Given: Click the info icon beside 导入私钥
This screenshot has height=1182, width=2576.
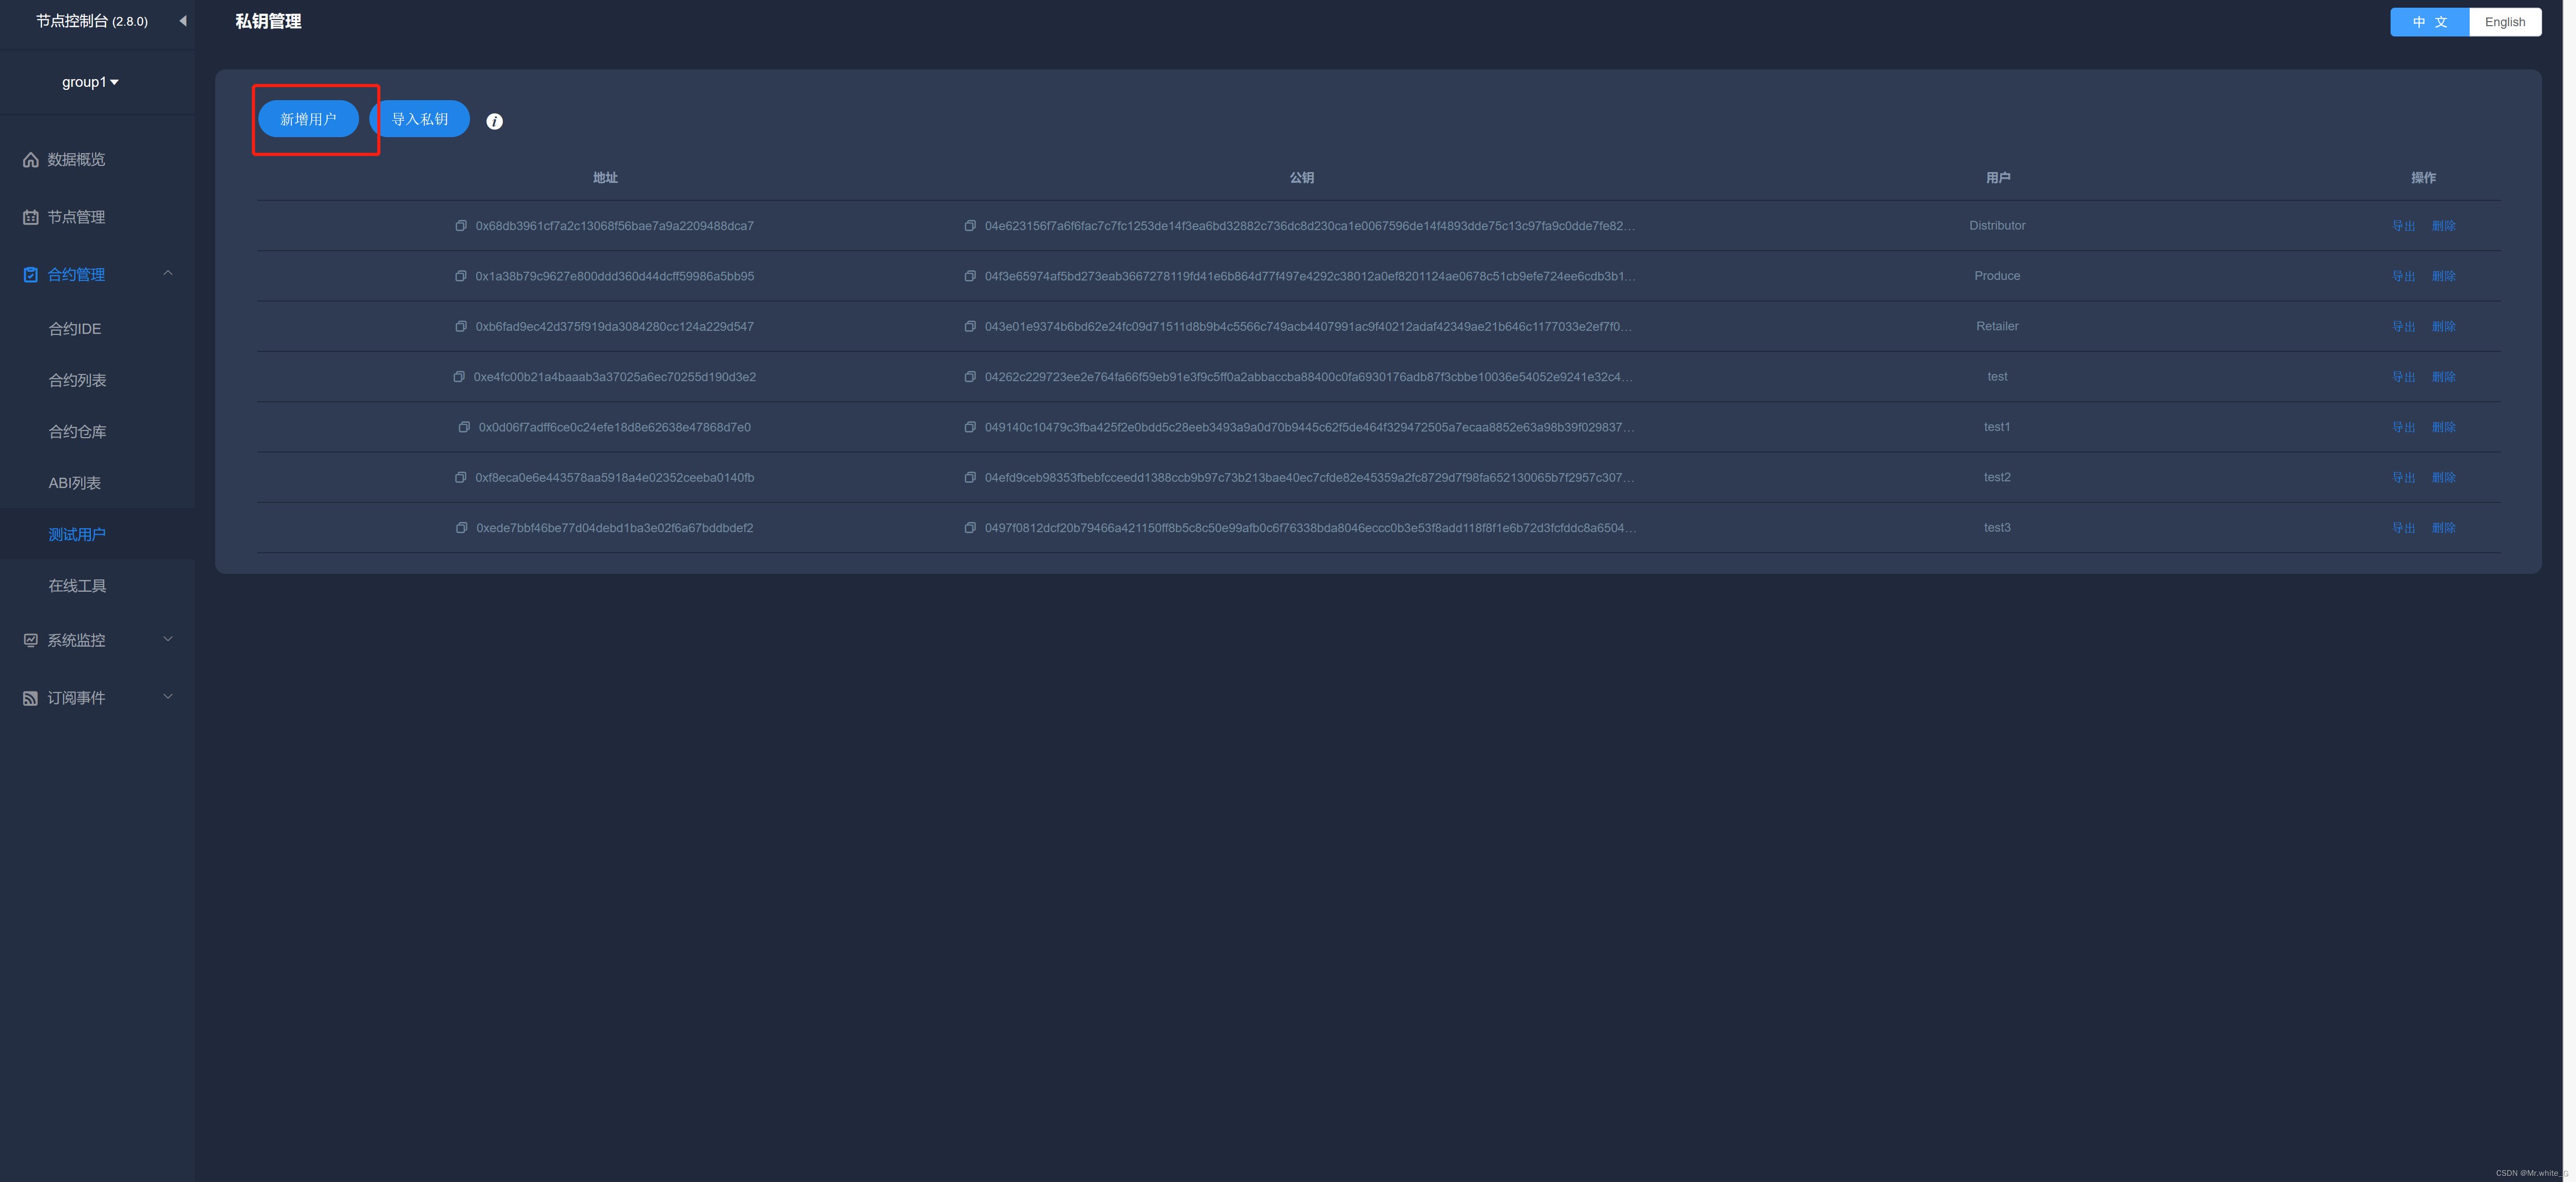Looking at the screenshot, I should pos(494,121).
